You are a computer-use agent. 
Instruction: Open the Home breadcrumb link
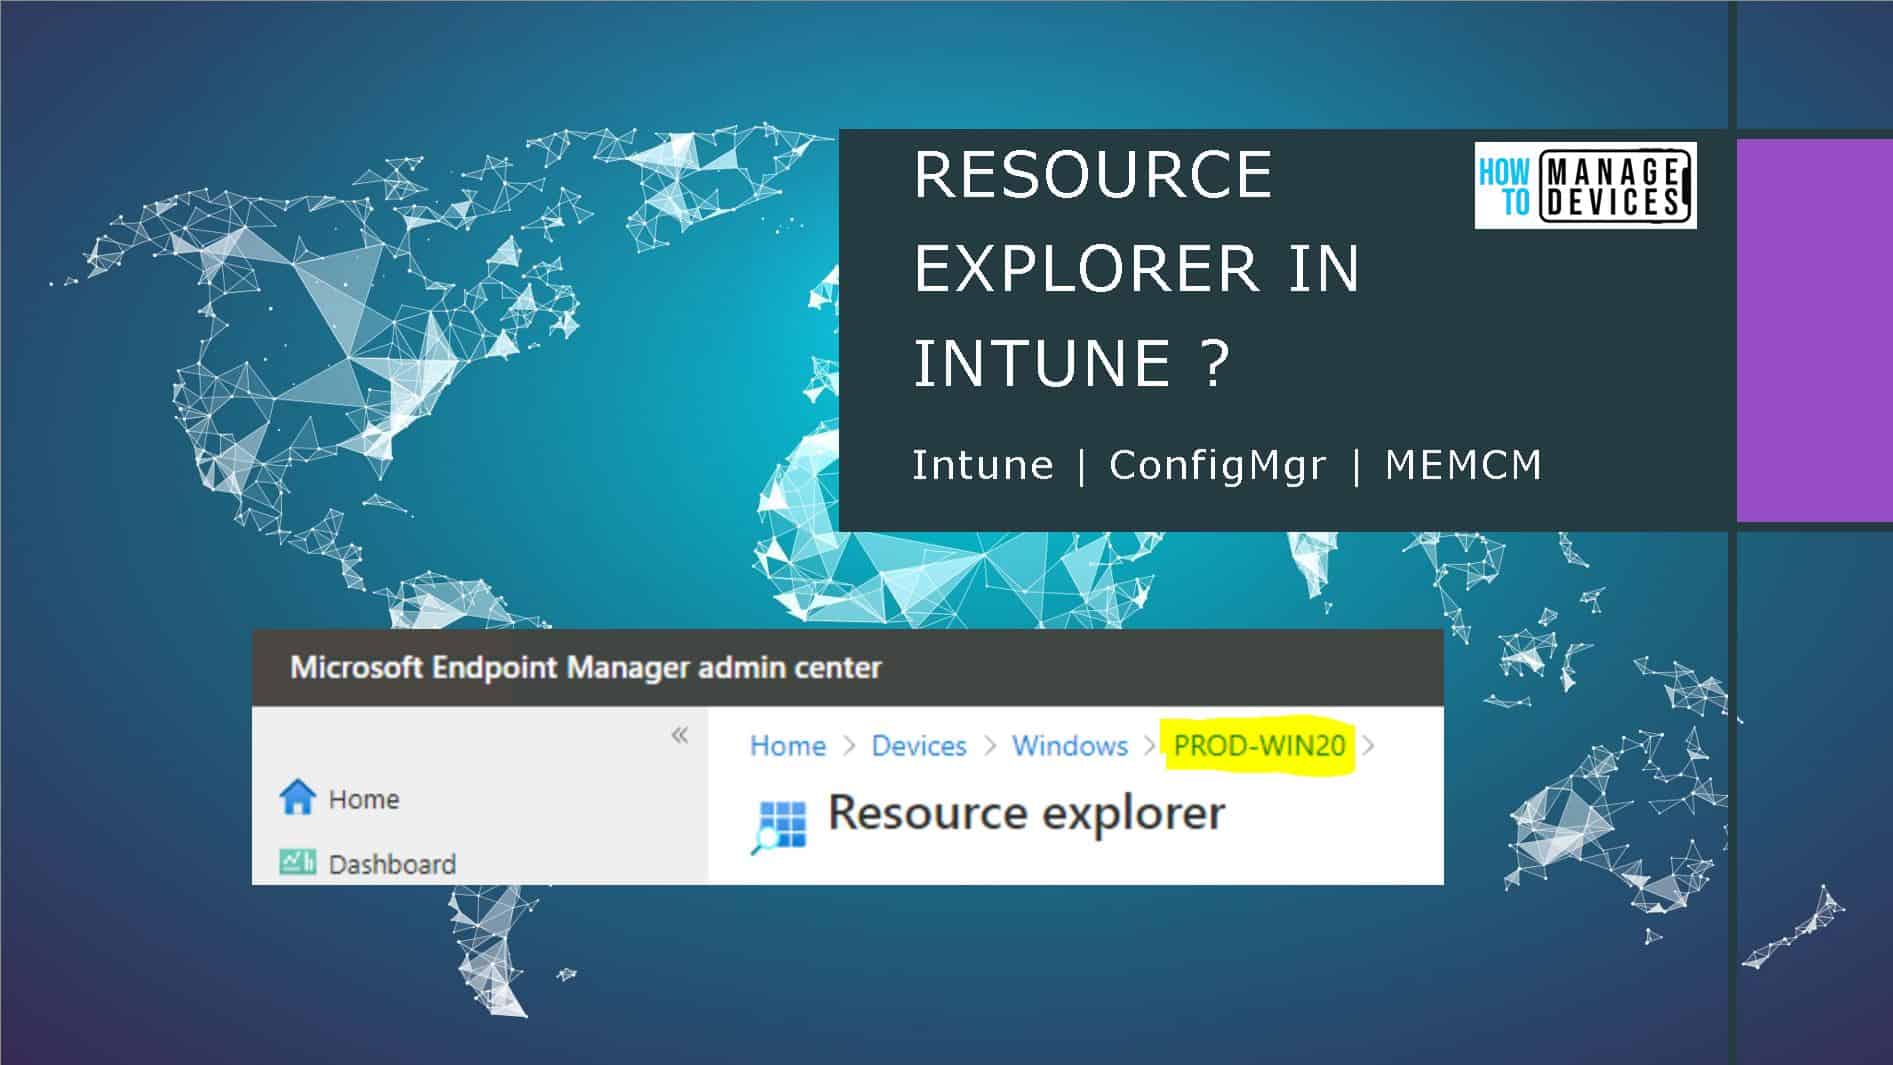(788, 746)
